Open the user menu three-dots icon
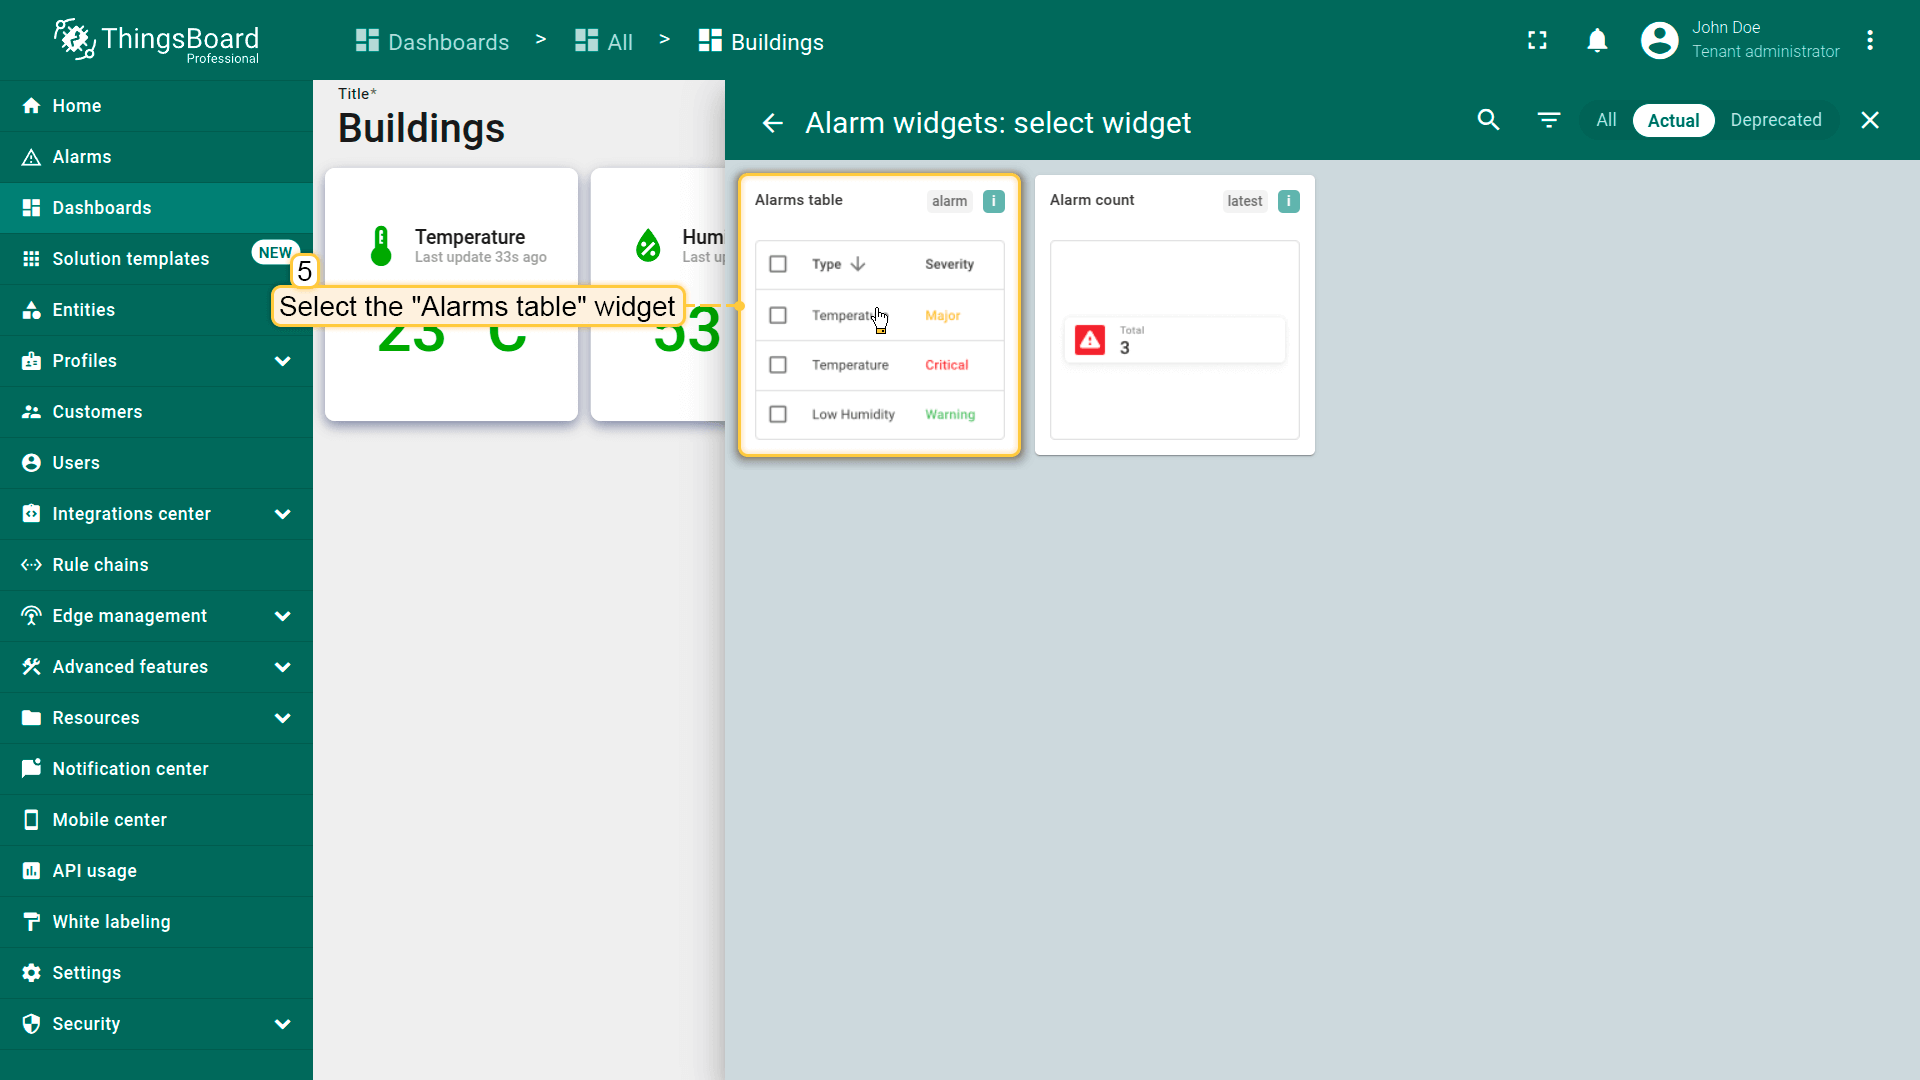This screenshot has width=1920, height=1080. pos(1869,40)
